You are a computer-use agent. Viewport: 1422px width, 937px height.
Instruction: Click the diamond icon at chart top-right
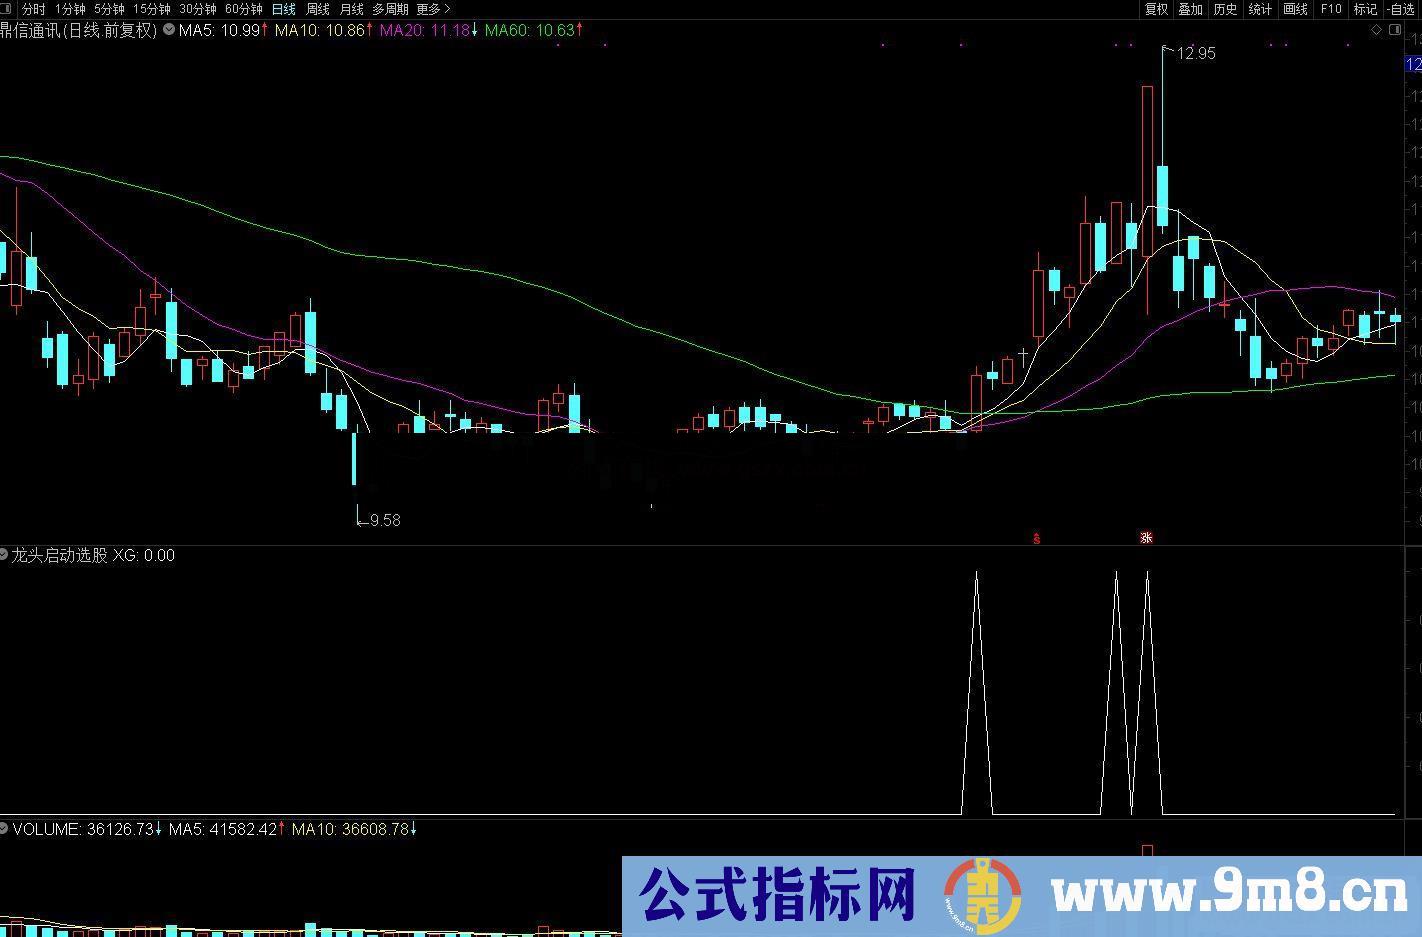[1377, 30]
